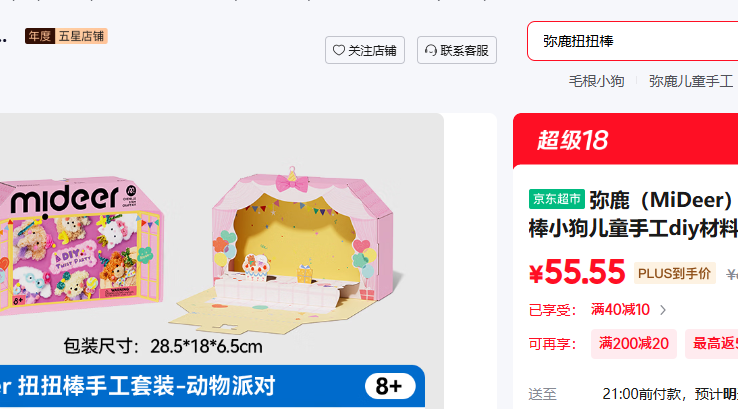The image size is (738, 409).
Task: Click the 8+ age badge on image
Action: coord(390,386)
